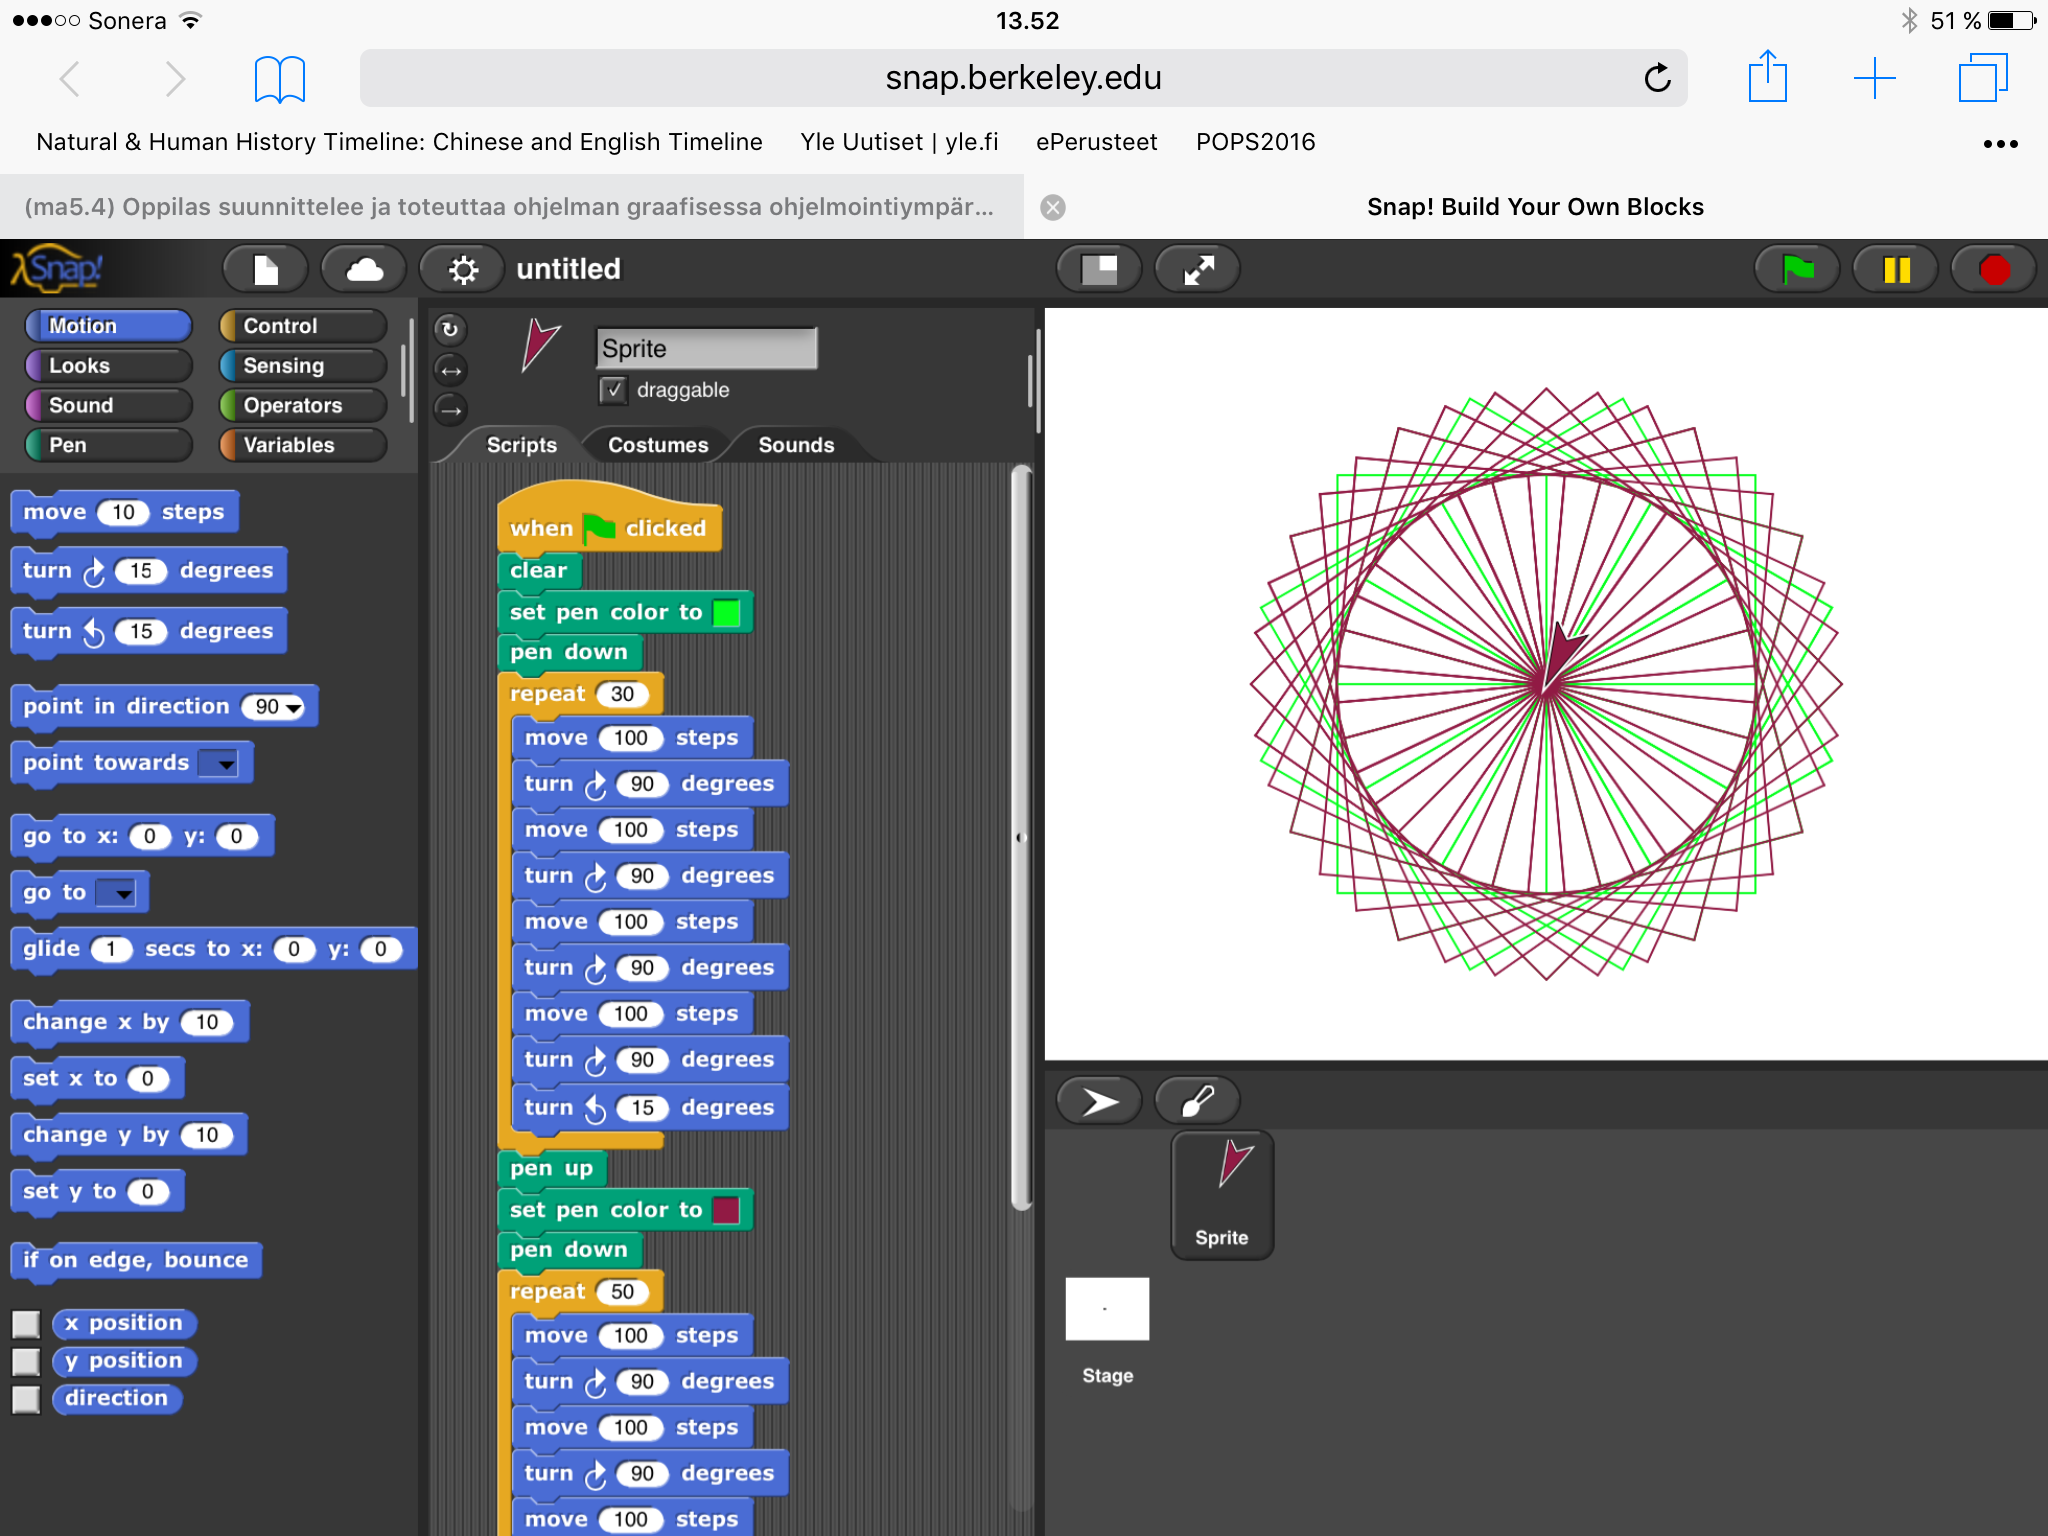Expand the point towards dropdown
2048x1536 pixels.
227,765
